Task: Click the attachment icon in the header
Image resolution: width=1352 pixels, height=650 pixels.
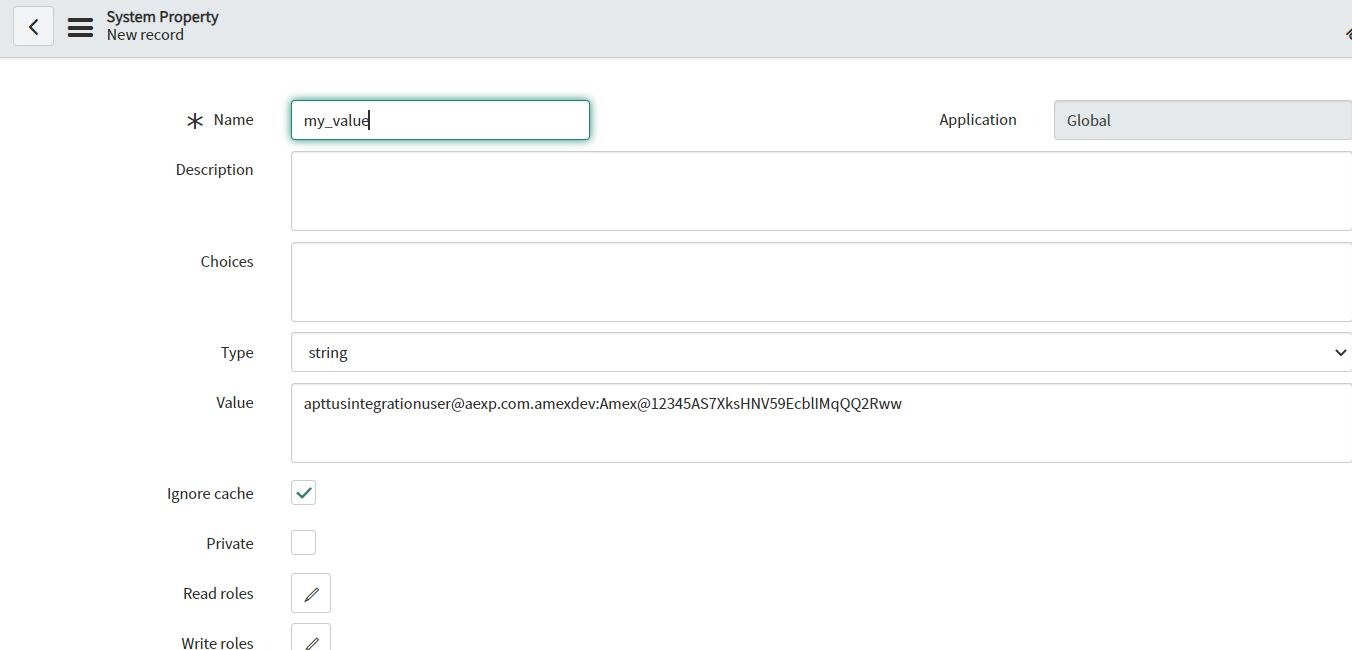Action: pyautogui.click(x=1347, y=33)
